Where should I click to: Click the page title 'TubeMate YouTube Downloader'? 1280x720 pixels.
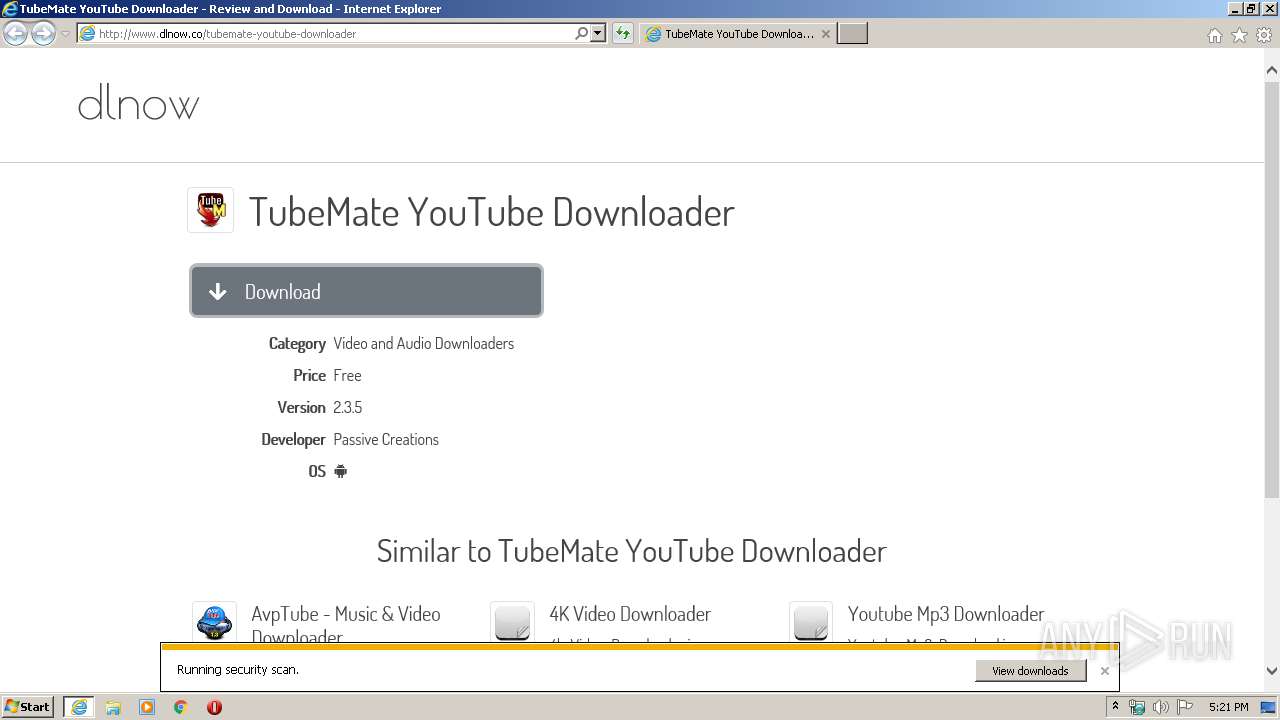tap(491, 212)
